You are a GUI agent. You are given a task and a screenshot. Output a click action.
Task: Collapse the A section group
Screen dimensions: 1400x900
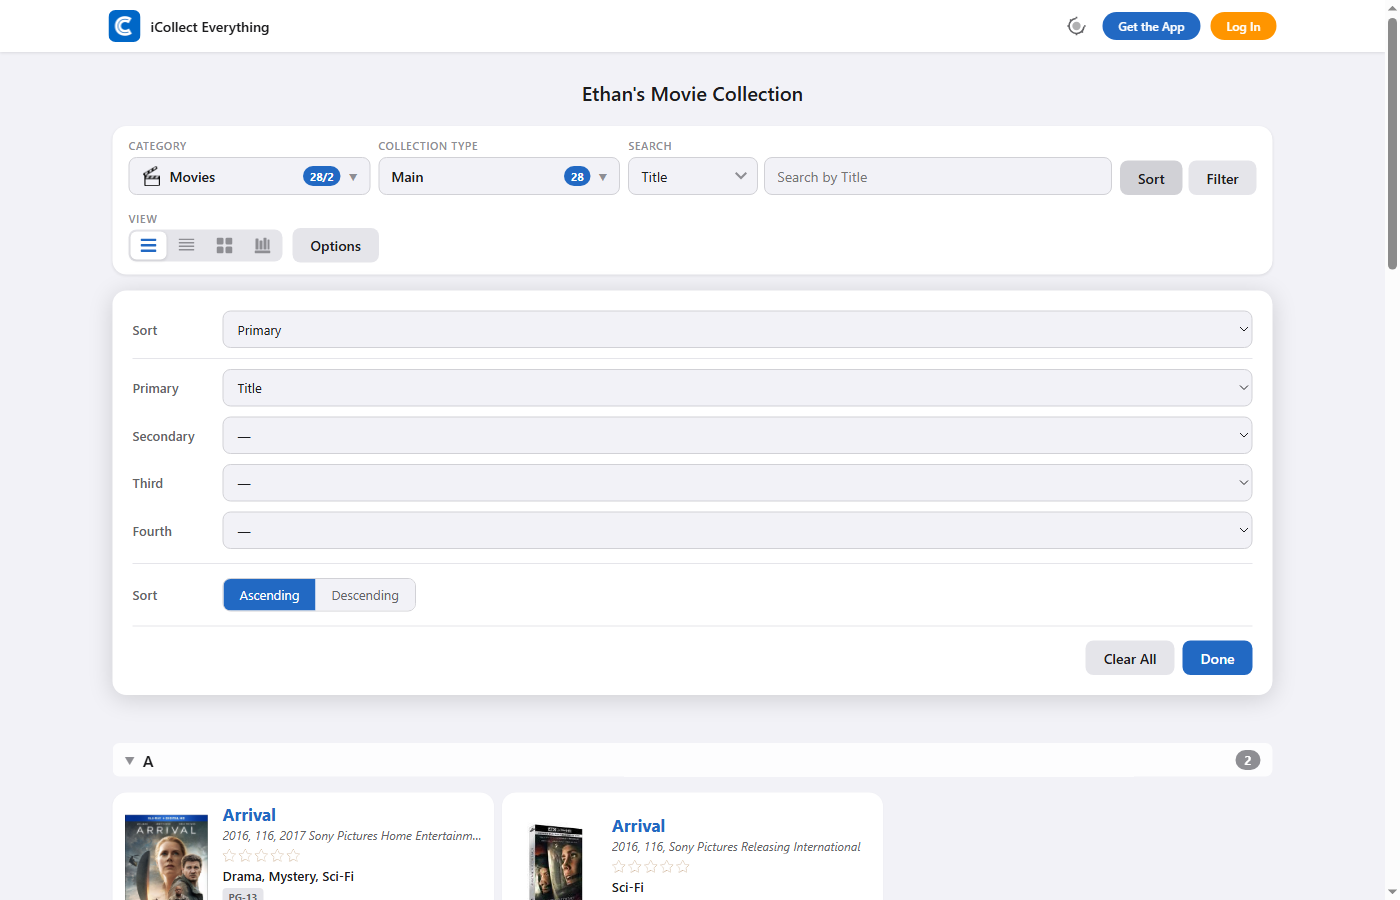(x=130, y=761)
